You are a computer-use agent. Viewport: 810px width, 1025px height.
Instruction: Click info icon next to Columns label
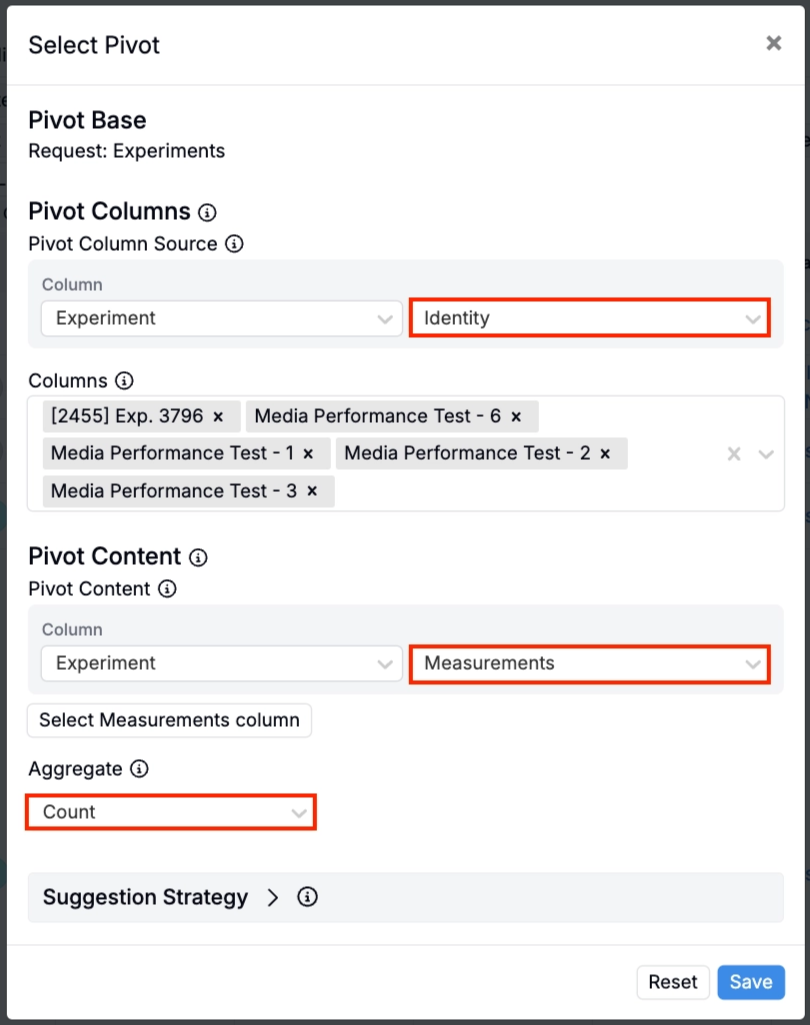[124, 380]
